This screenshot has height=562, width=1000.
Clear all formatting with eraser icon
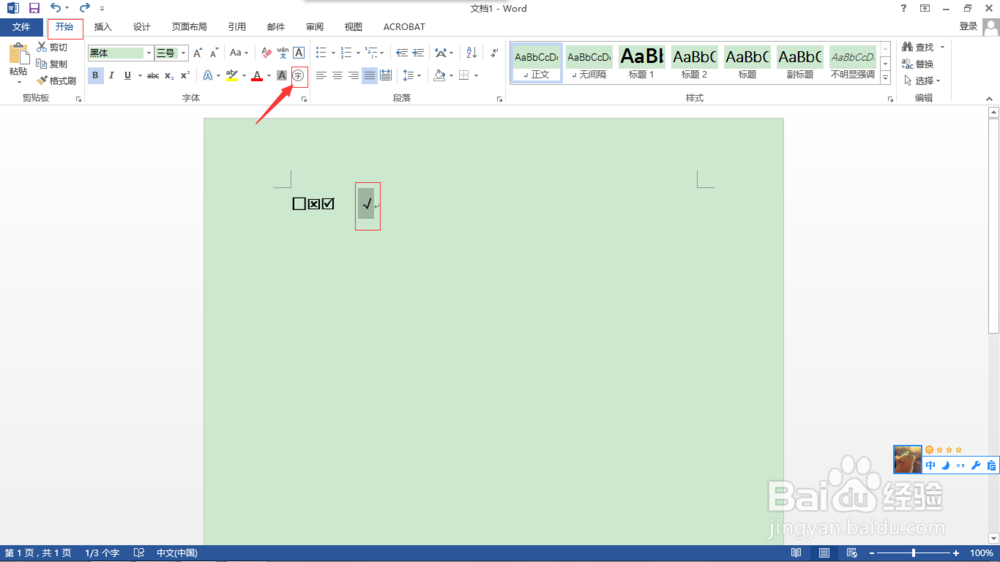tap(267, 53)
